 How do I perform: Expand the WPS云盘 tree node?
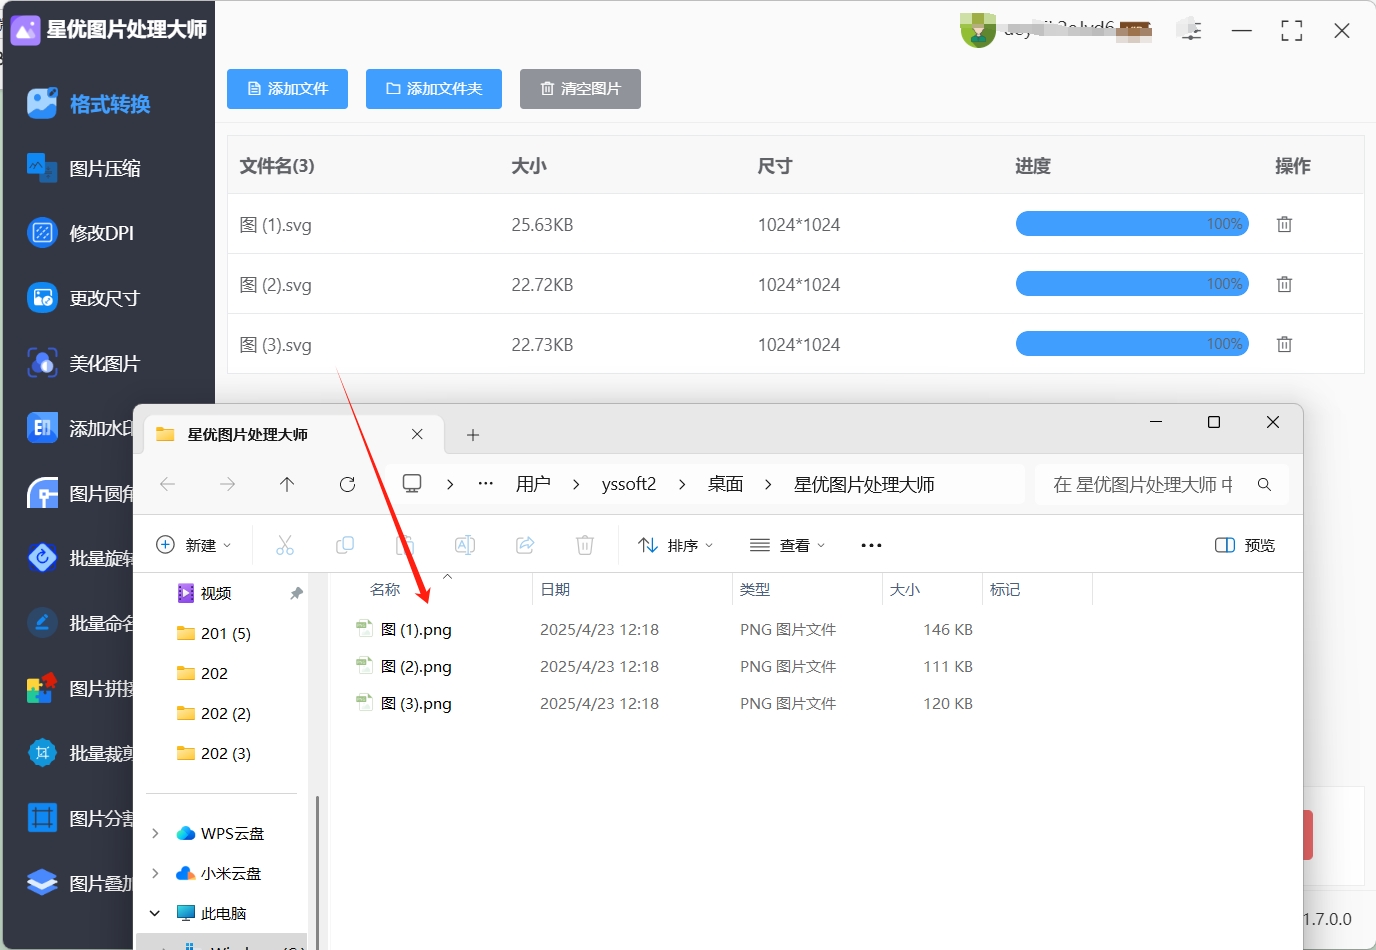pos(155,833)
